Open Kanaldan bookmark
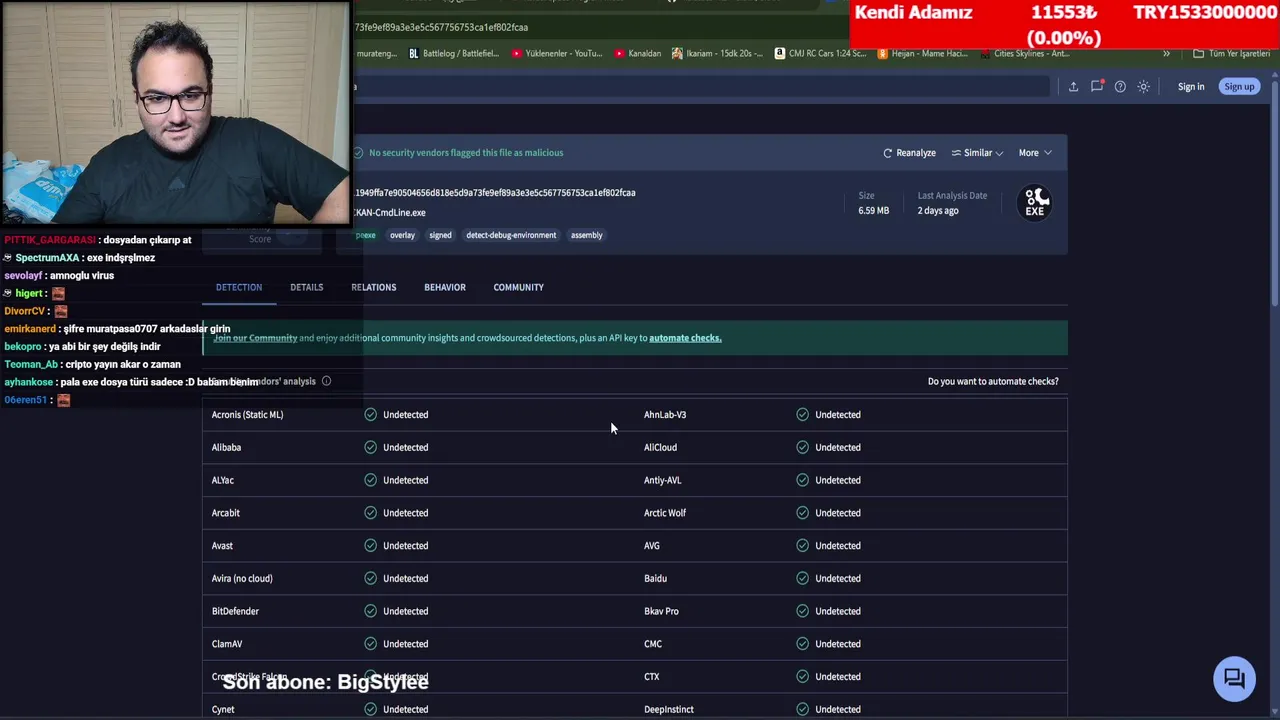1280x720 pixels. click(638, 54)
